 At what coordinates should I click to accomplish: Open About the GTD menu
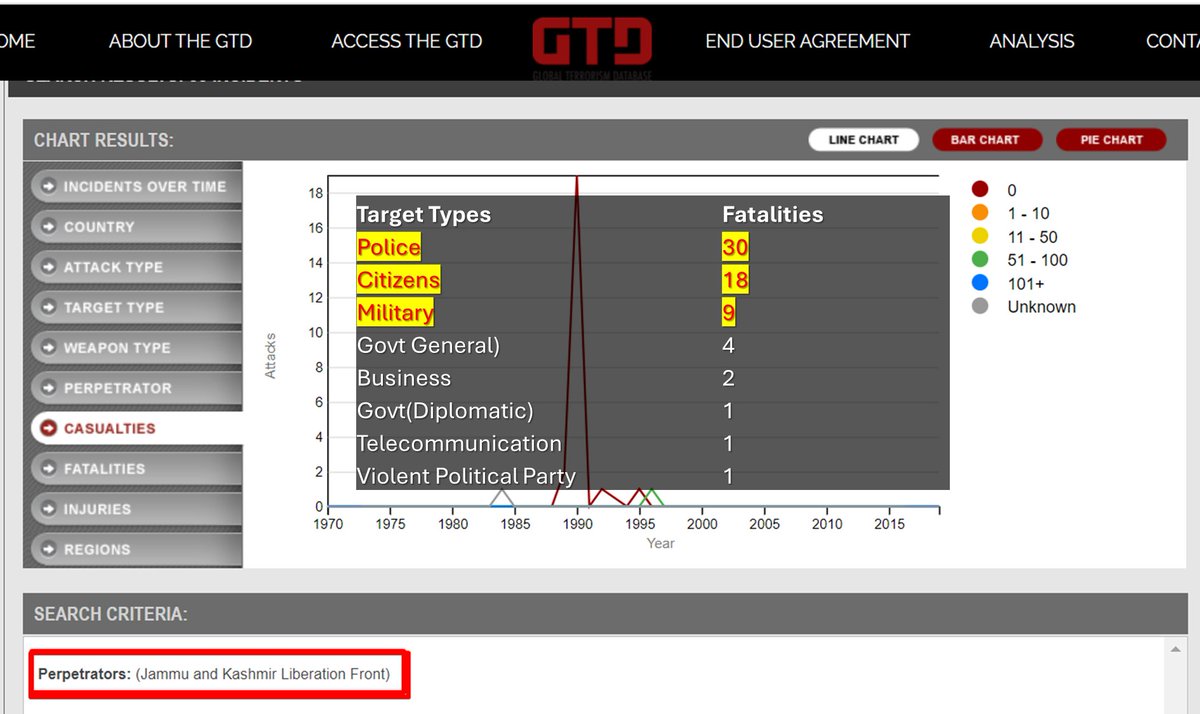tap(180, 41)
